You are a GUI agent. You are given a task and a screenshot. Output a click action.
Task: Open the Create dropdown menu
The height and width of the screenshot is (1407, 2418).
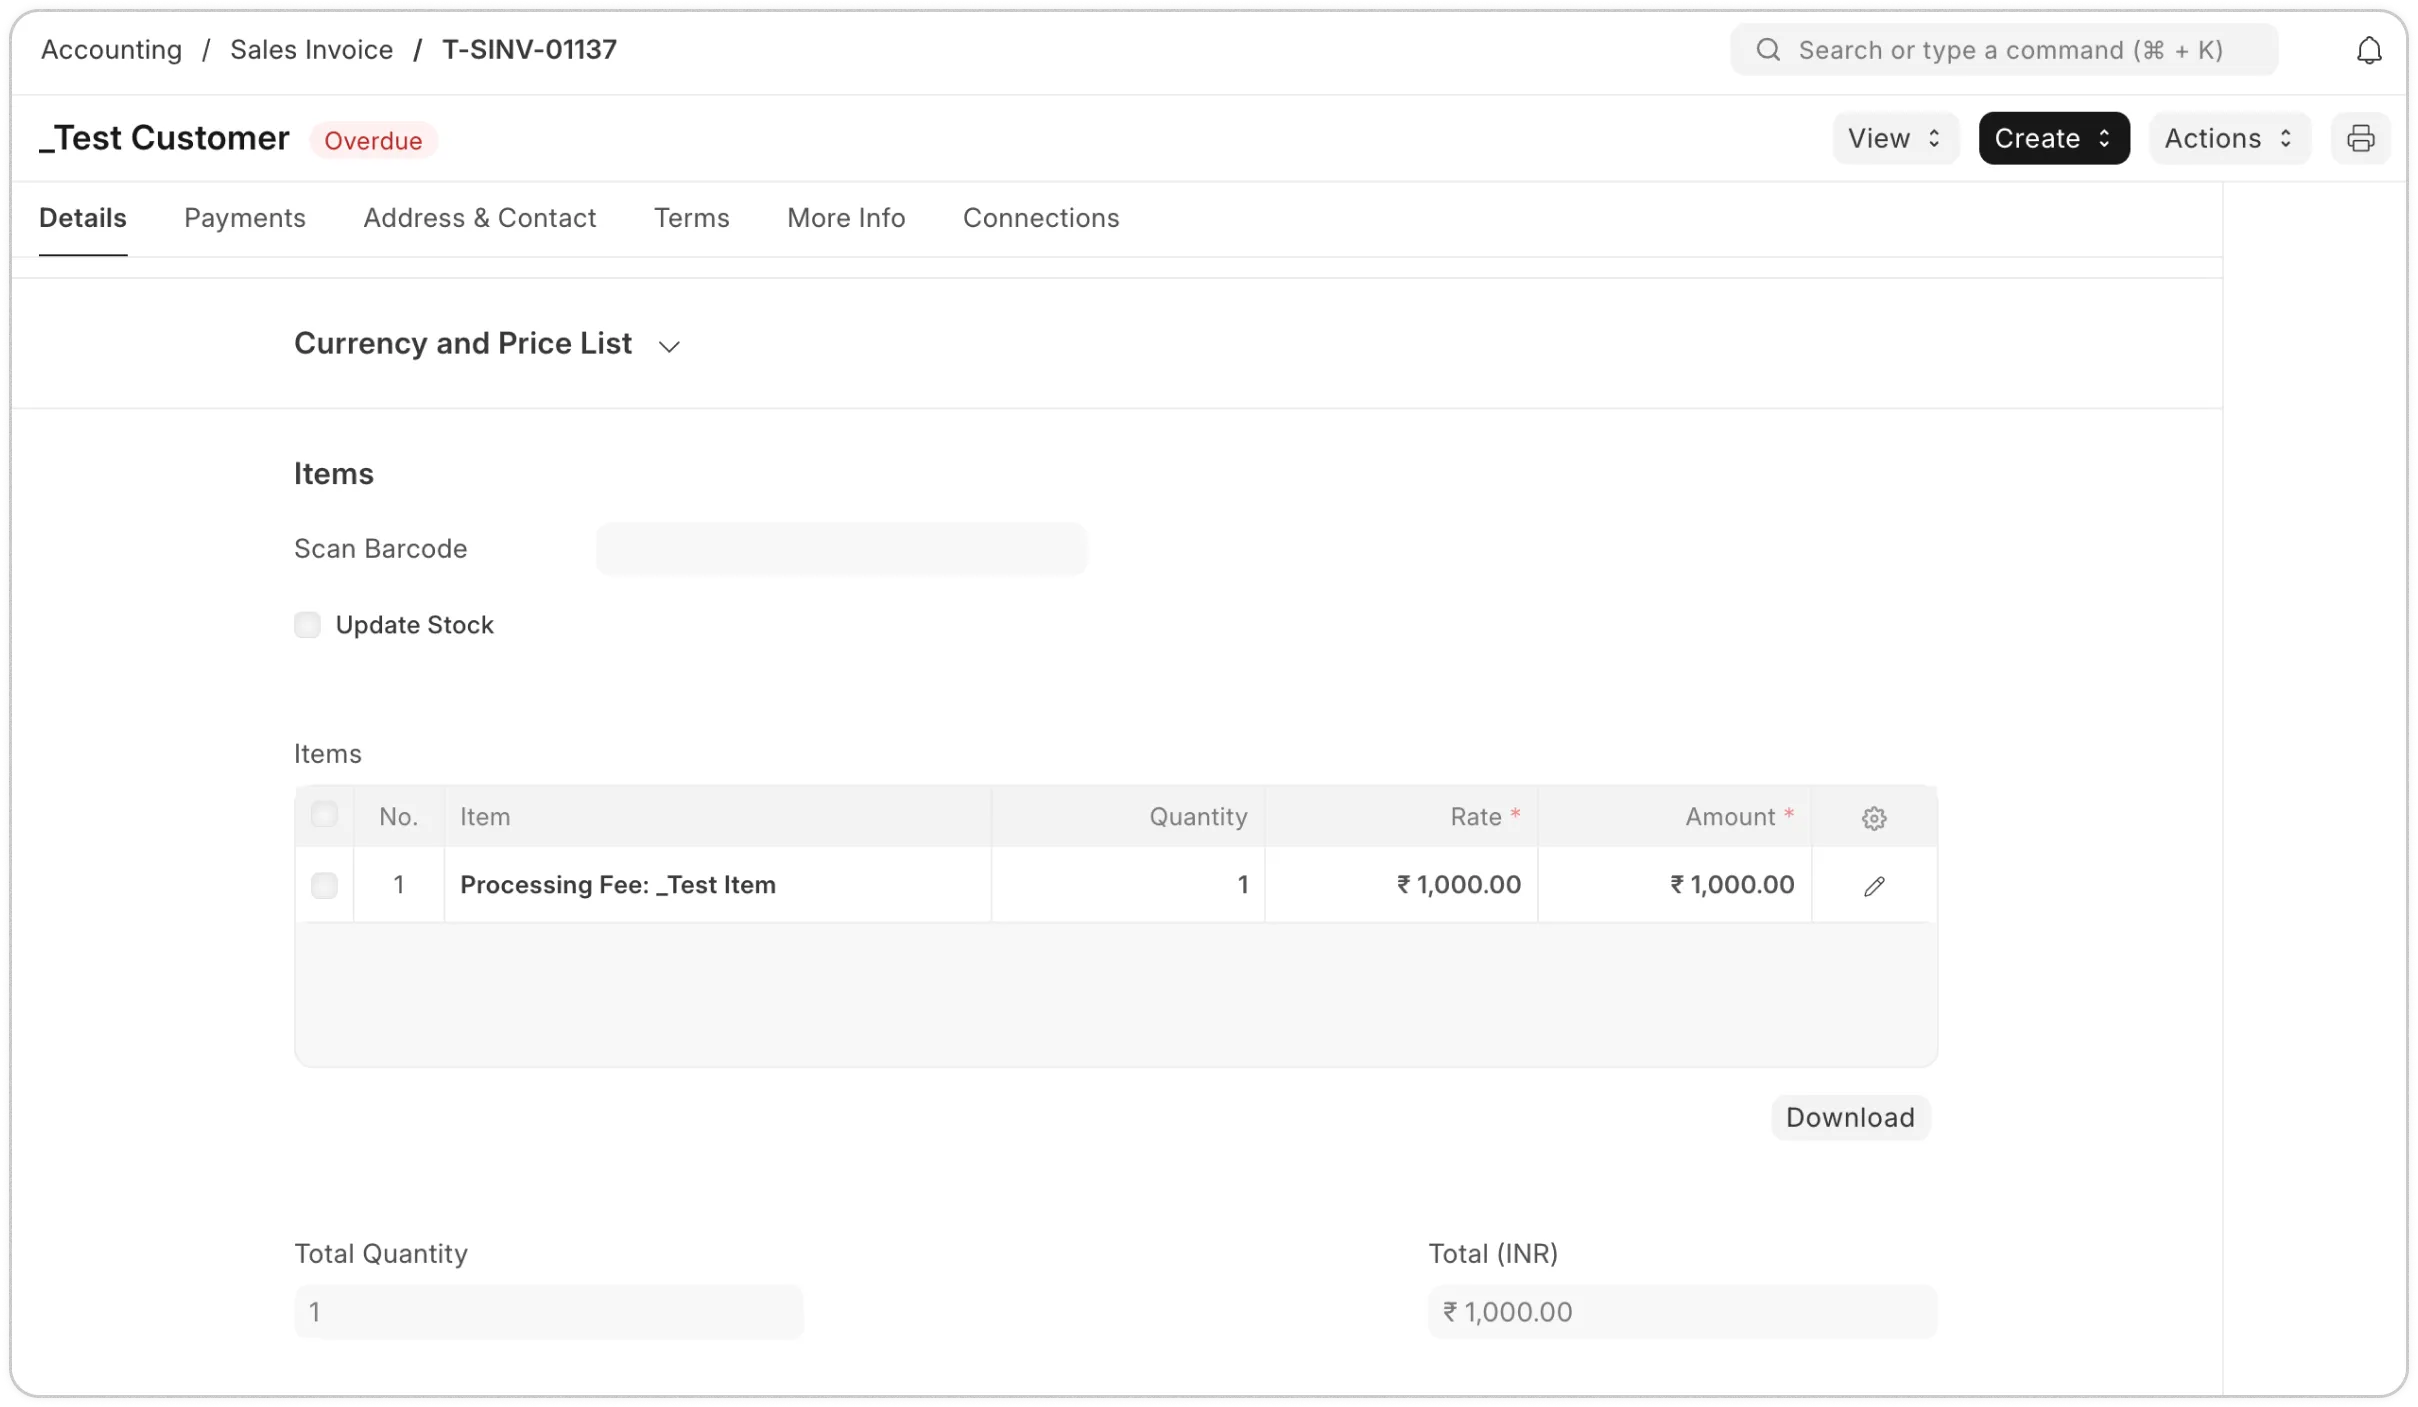pyautogui.click(x=2053, y=138)
